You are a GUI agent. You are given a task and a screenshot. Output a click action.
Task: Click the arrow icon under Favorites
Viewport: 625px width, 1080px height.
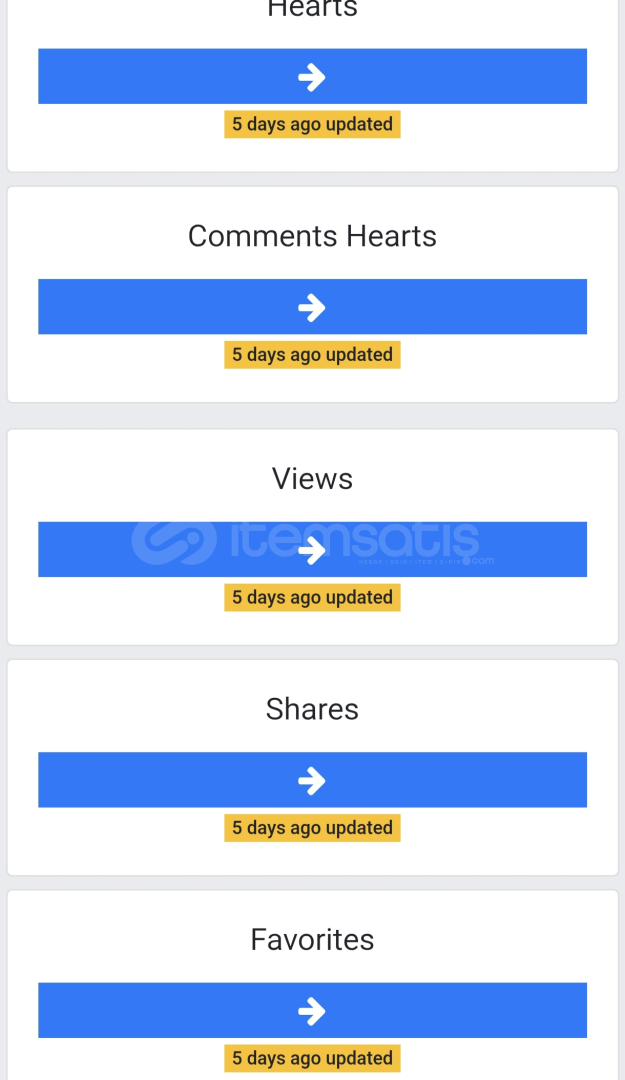(311, 1011)
